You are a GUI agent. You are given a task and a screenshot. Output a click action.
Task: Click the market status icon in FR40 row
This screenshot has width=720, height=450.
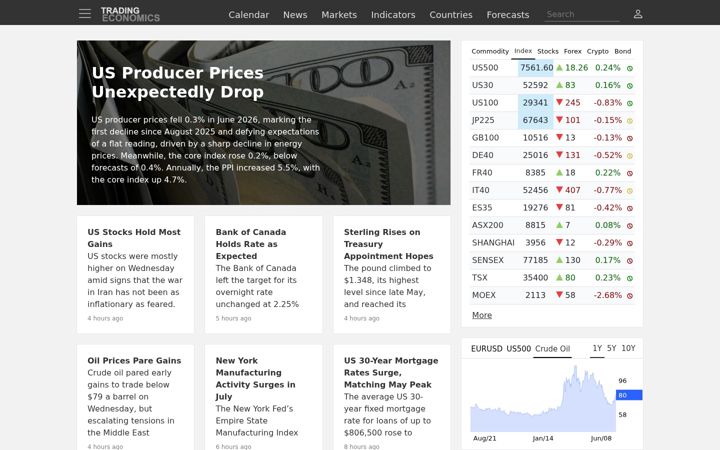(x=630, y=173)
